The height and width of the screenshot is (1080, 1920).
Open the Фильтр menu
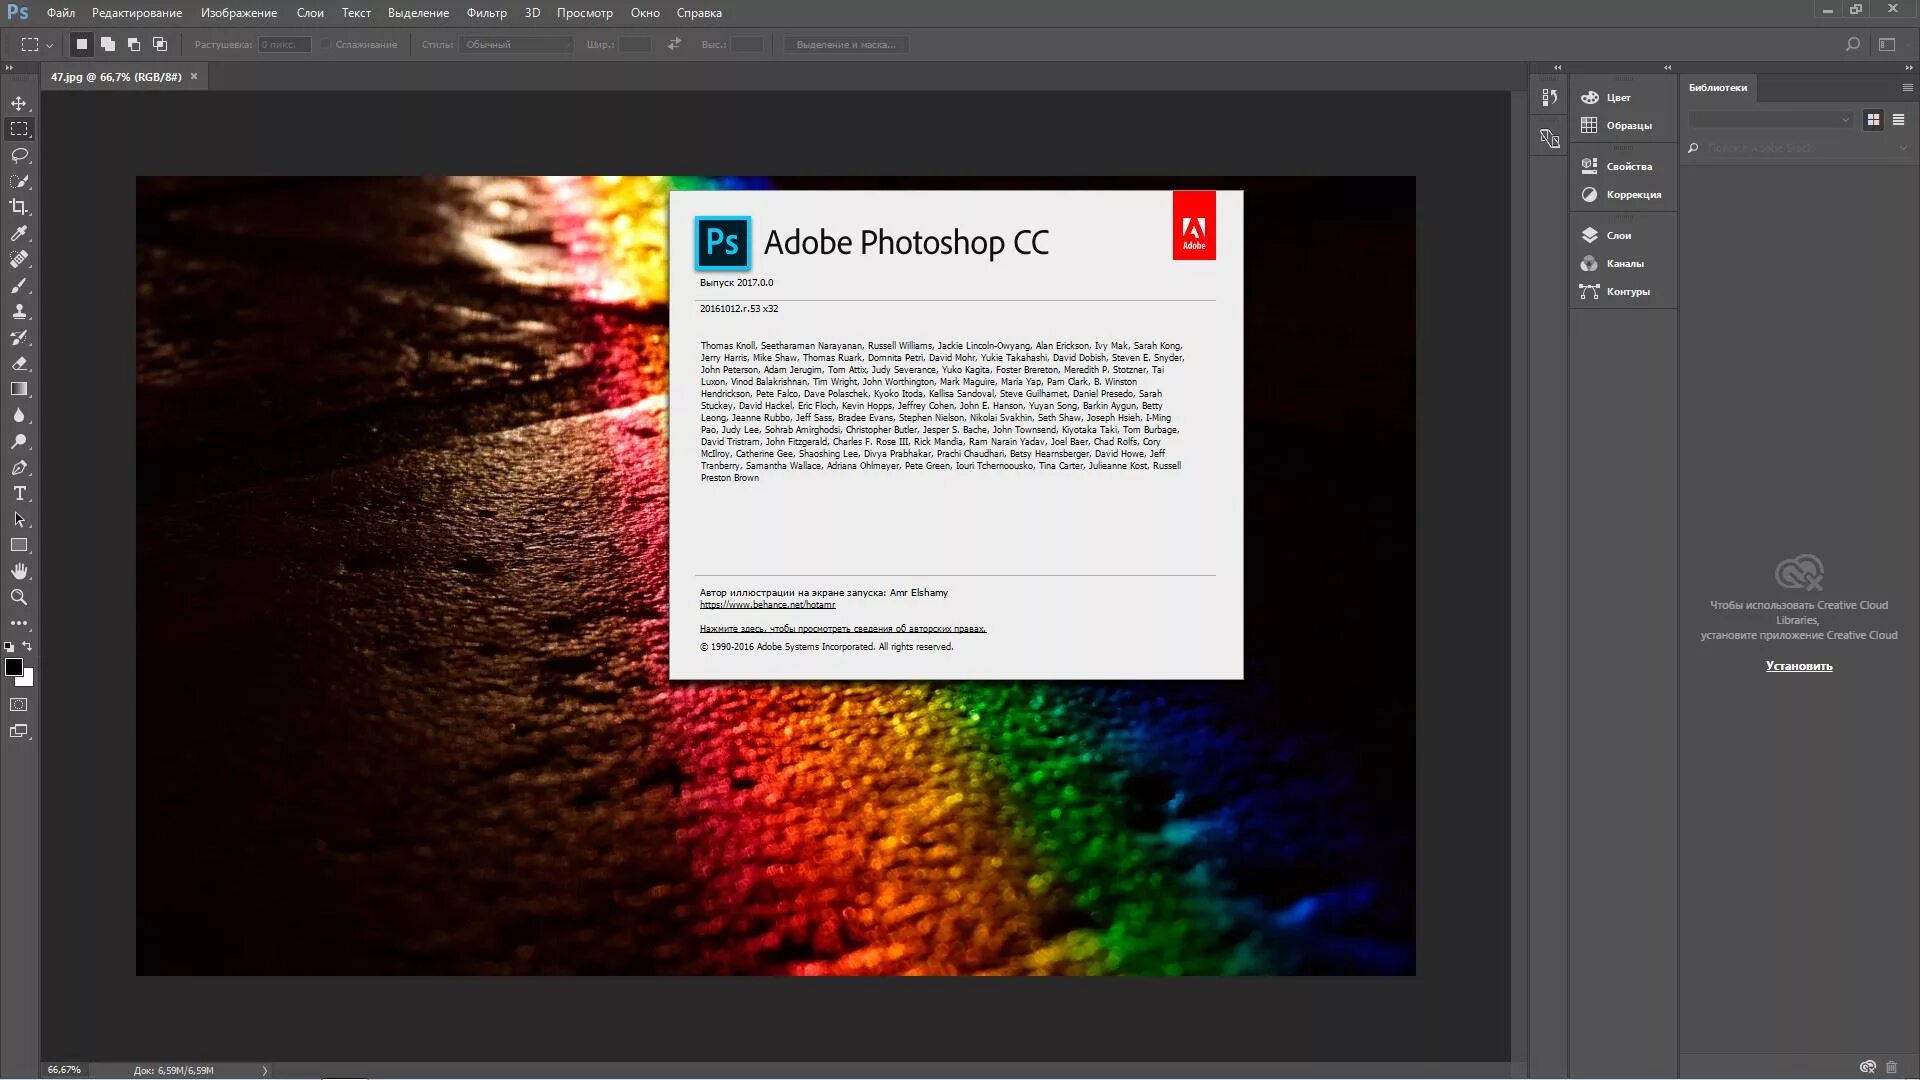[x=487, y=13]
